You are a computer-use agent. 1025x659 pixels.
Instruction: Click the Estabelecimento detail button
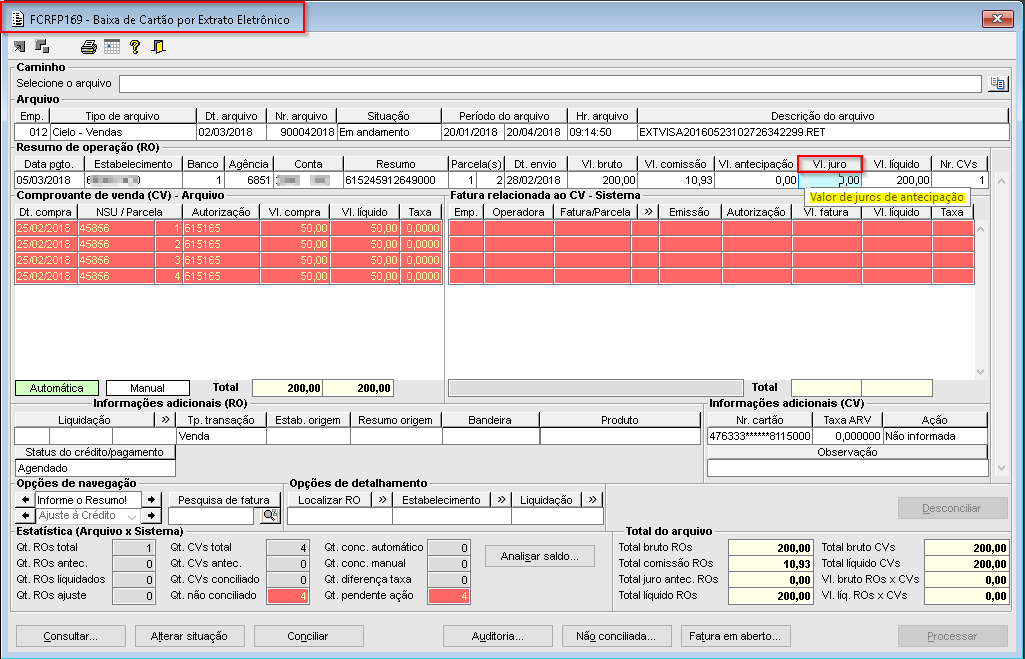pos(441,499)
